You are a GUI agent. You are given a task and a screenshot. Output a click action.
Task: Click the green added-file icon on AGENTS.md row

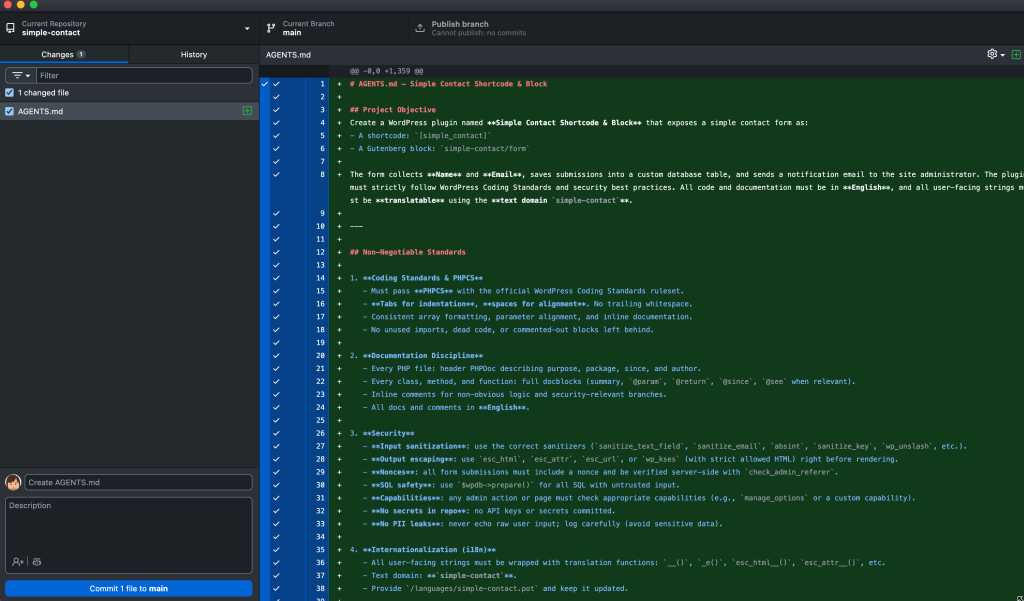click(247, 111)
